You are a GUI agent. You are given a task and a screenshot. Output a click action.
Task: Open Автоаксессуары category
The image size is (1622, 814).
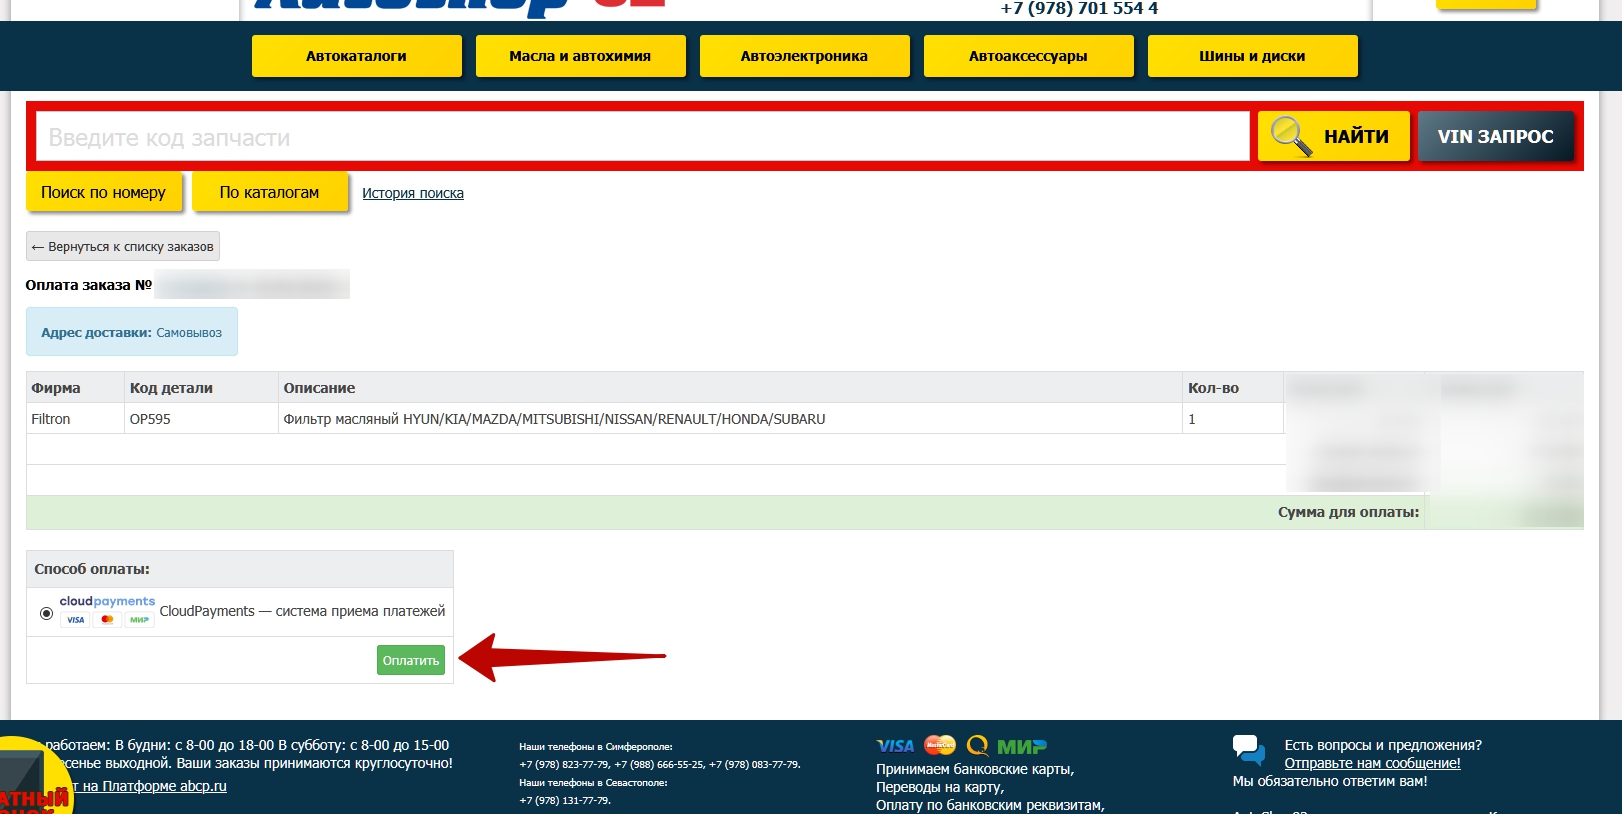tap(1028, 56)
